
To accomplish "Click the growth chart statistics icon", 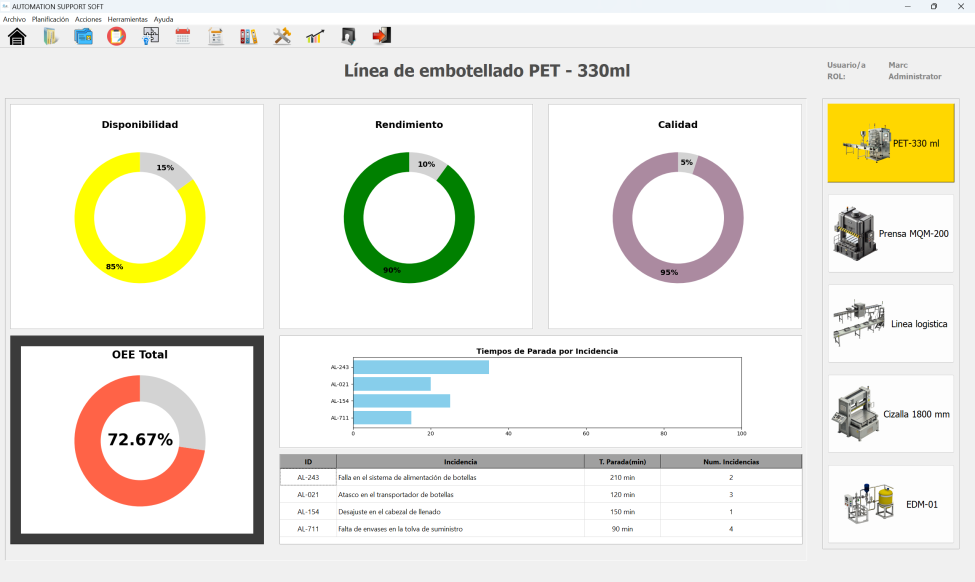I will pyautogui.click(x=315, y=37).
